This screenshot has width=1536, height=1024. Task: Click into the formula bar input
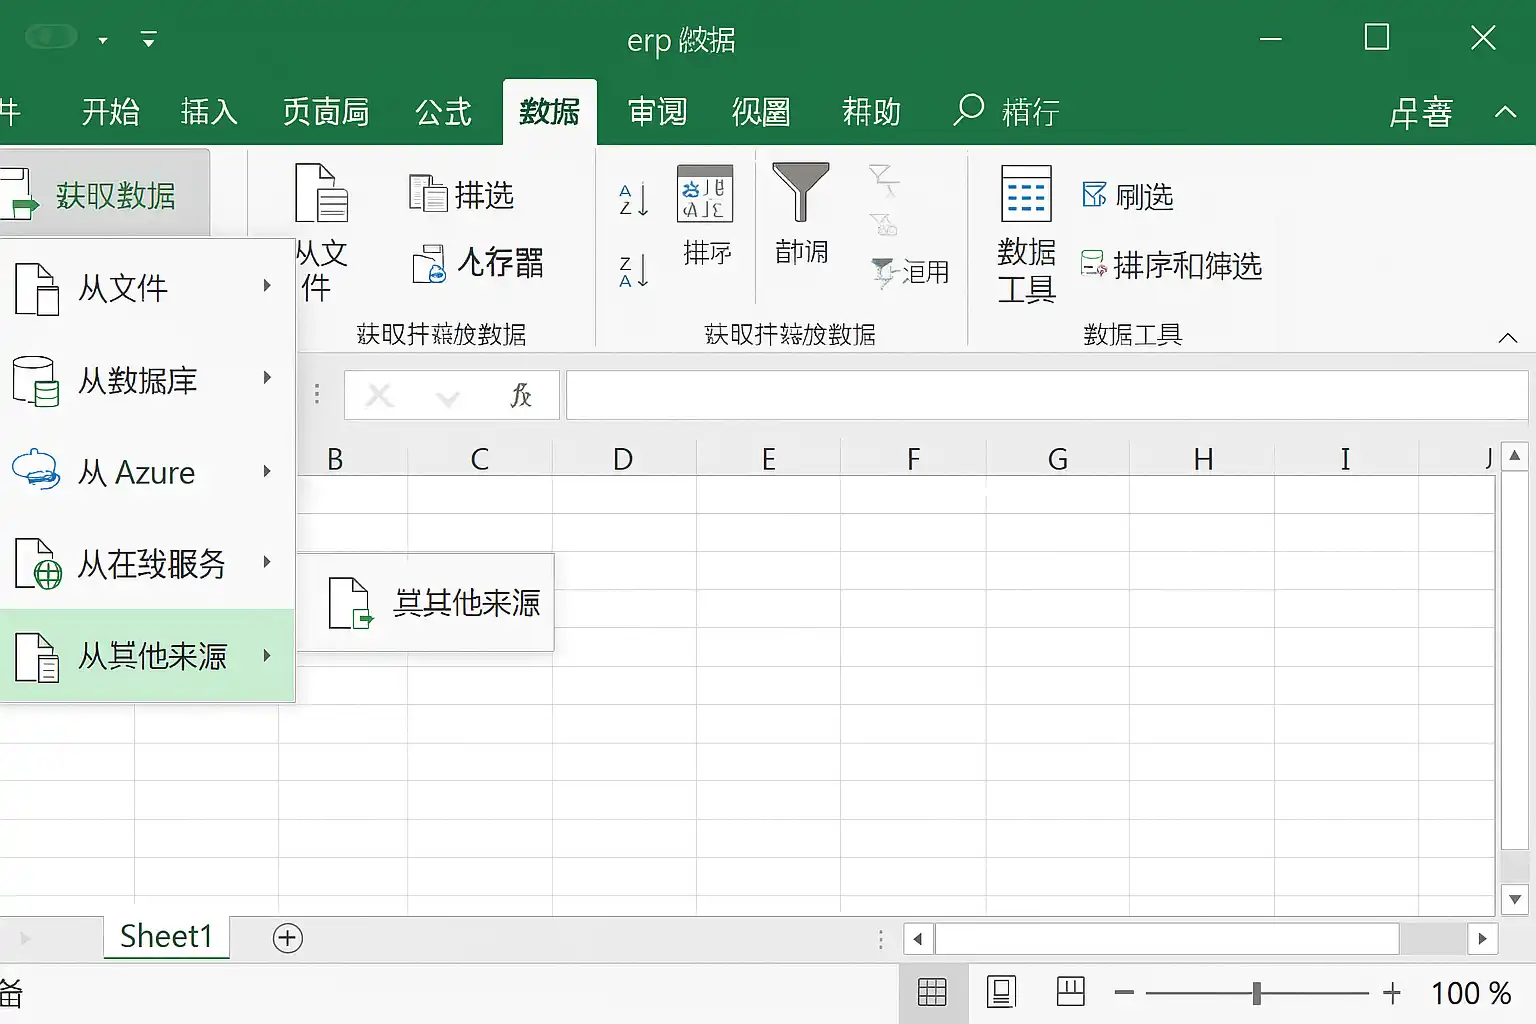[1045, 396]
